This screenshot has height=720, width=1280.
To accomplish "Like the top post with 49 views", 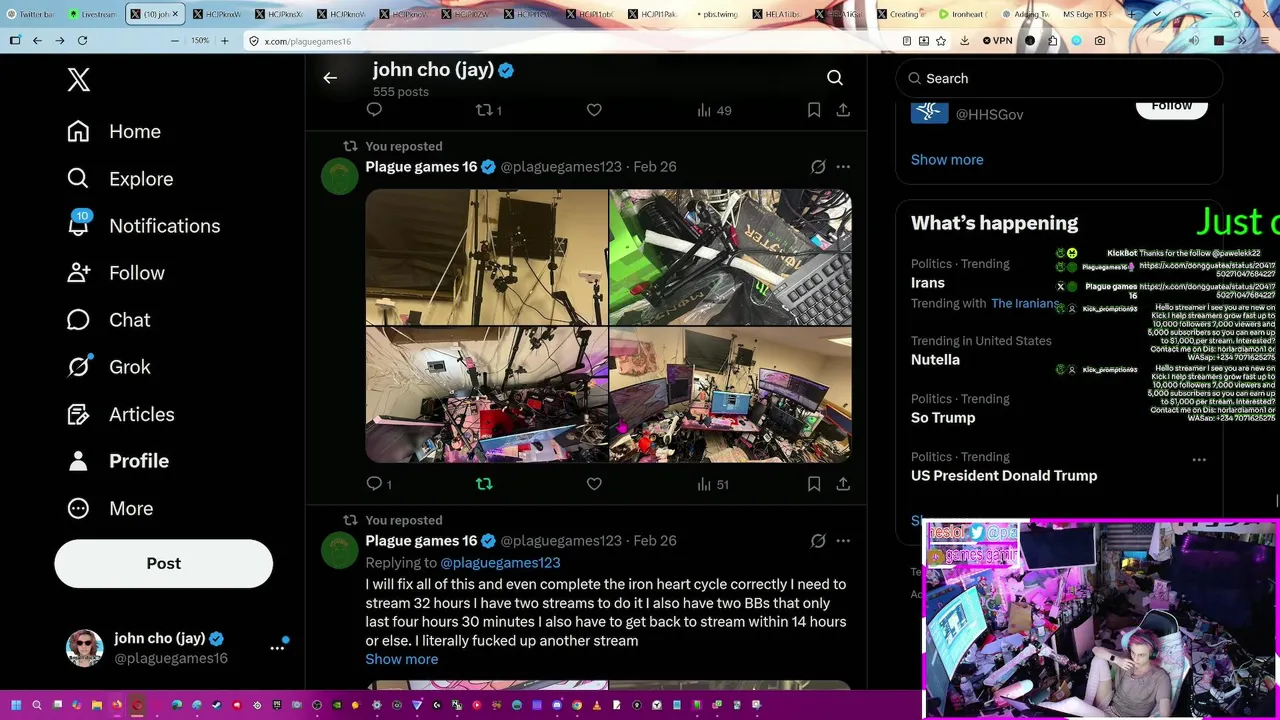I will pyautogui.click(x=594, y=110).
